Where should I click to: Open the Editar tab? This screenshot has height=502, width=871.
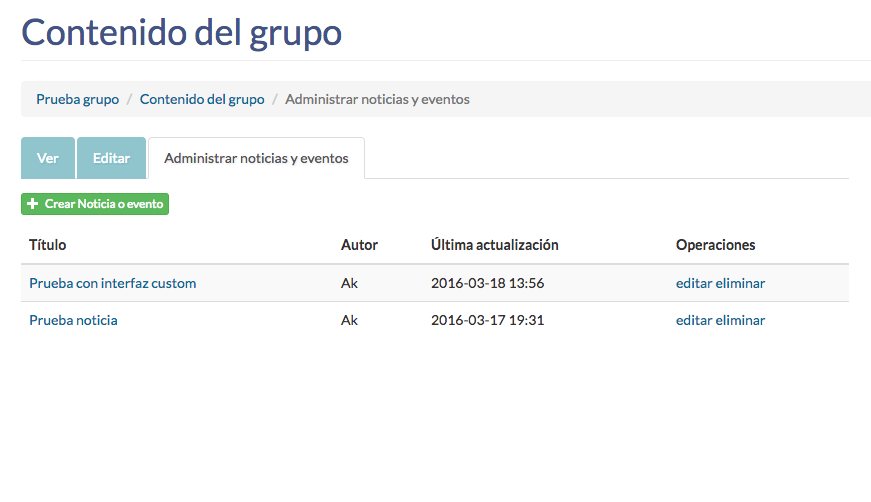click(111, 158)
